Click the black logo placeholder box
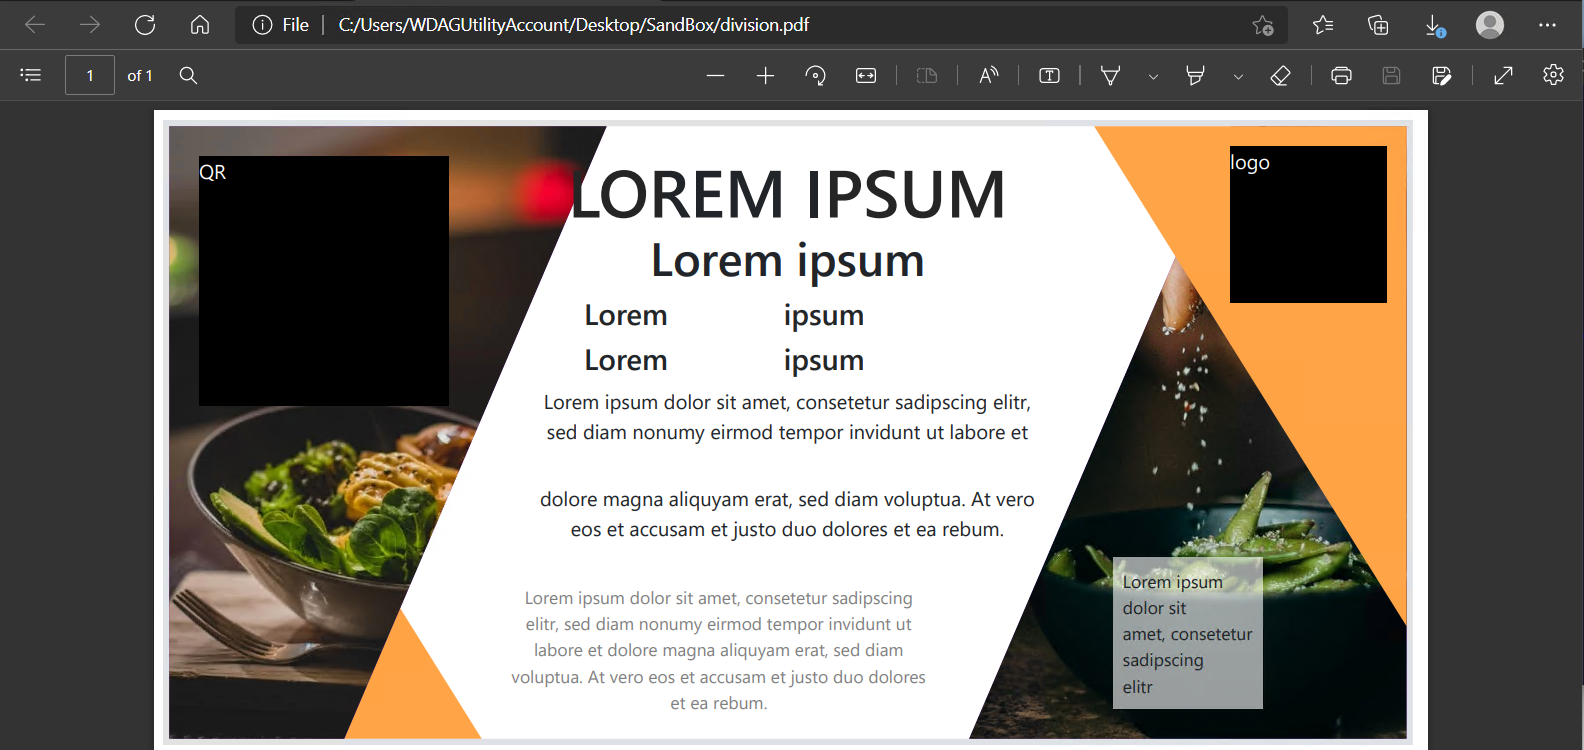The height and width of the screenshot is (750, 1584). (x=1308, y=224)
